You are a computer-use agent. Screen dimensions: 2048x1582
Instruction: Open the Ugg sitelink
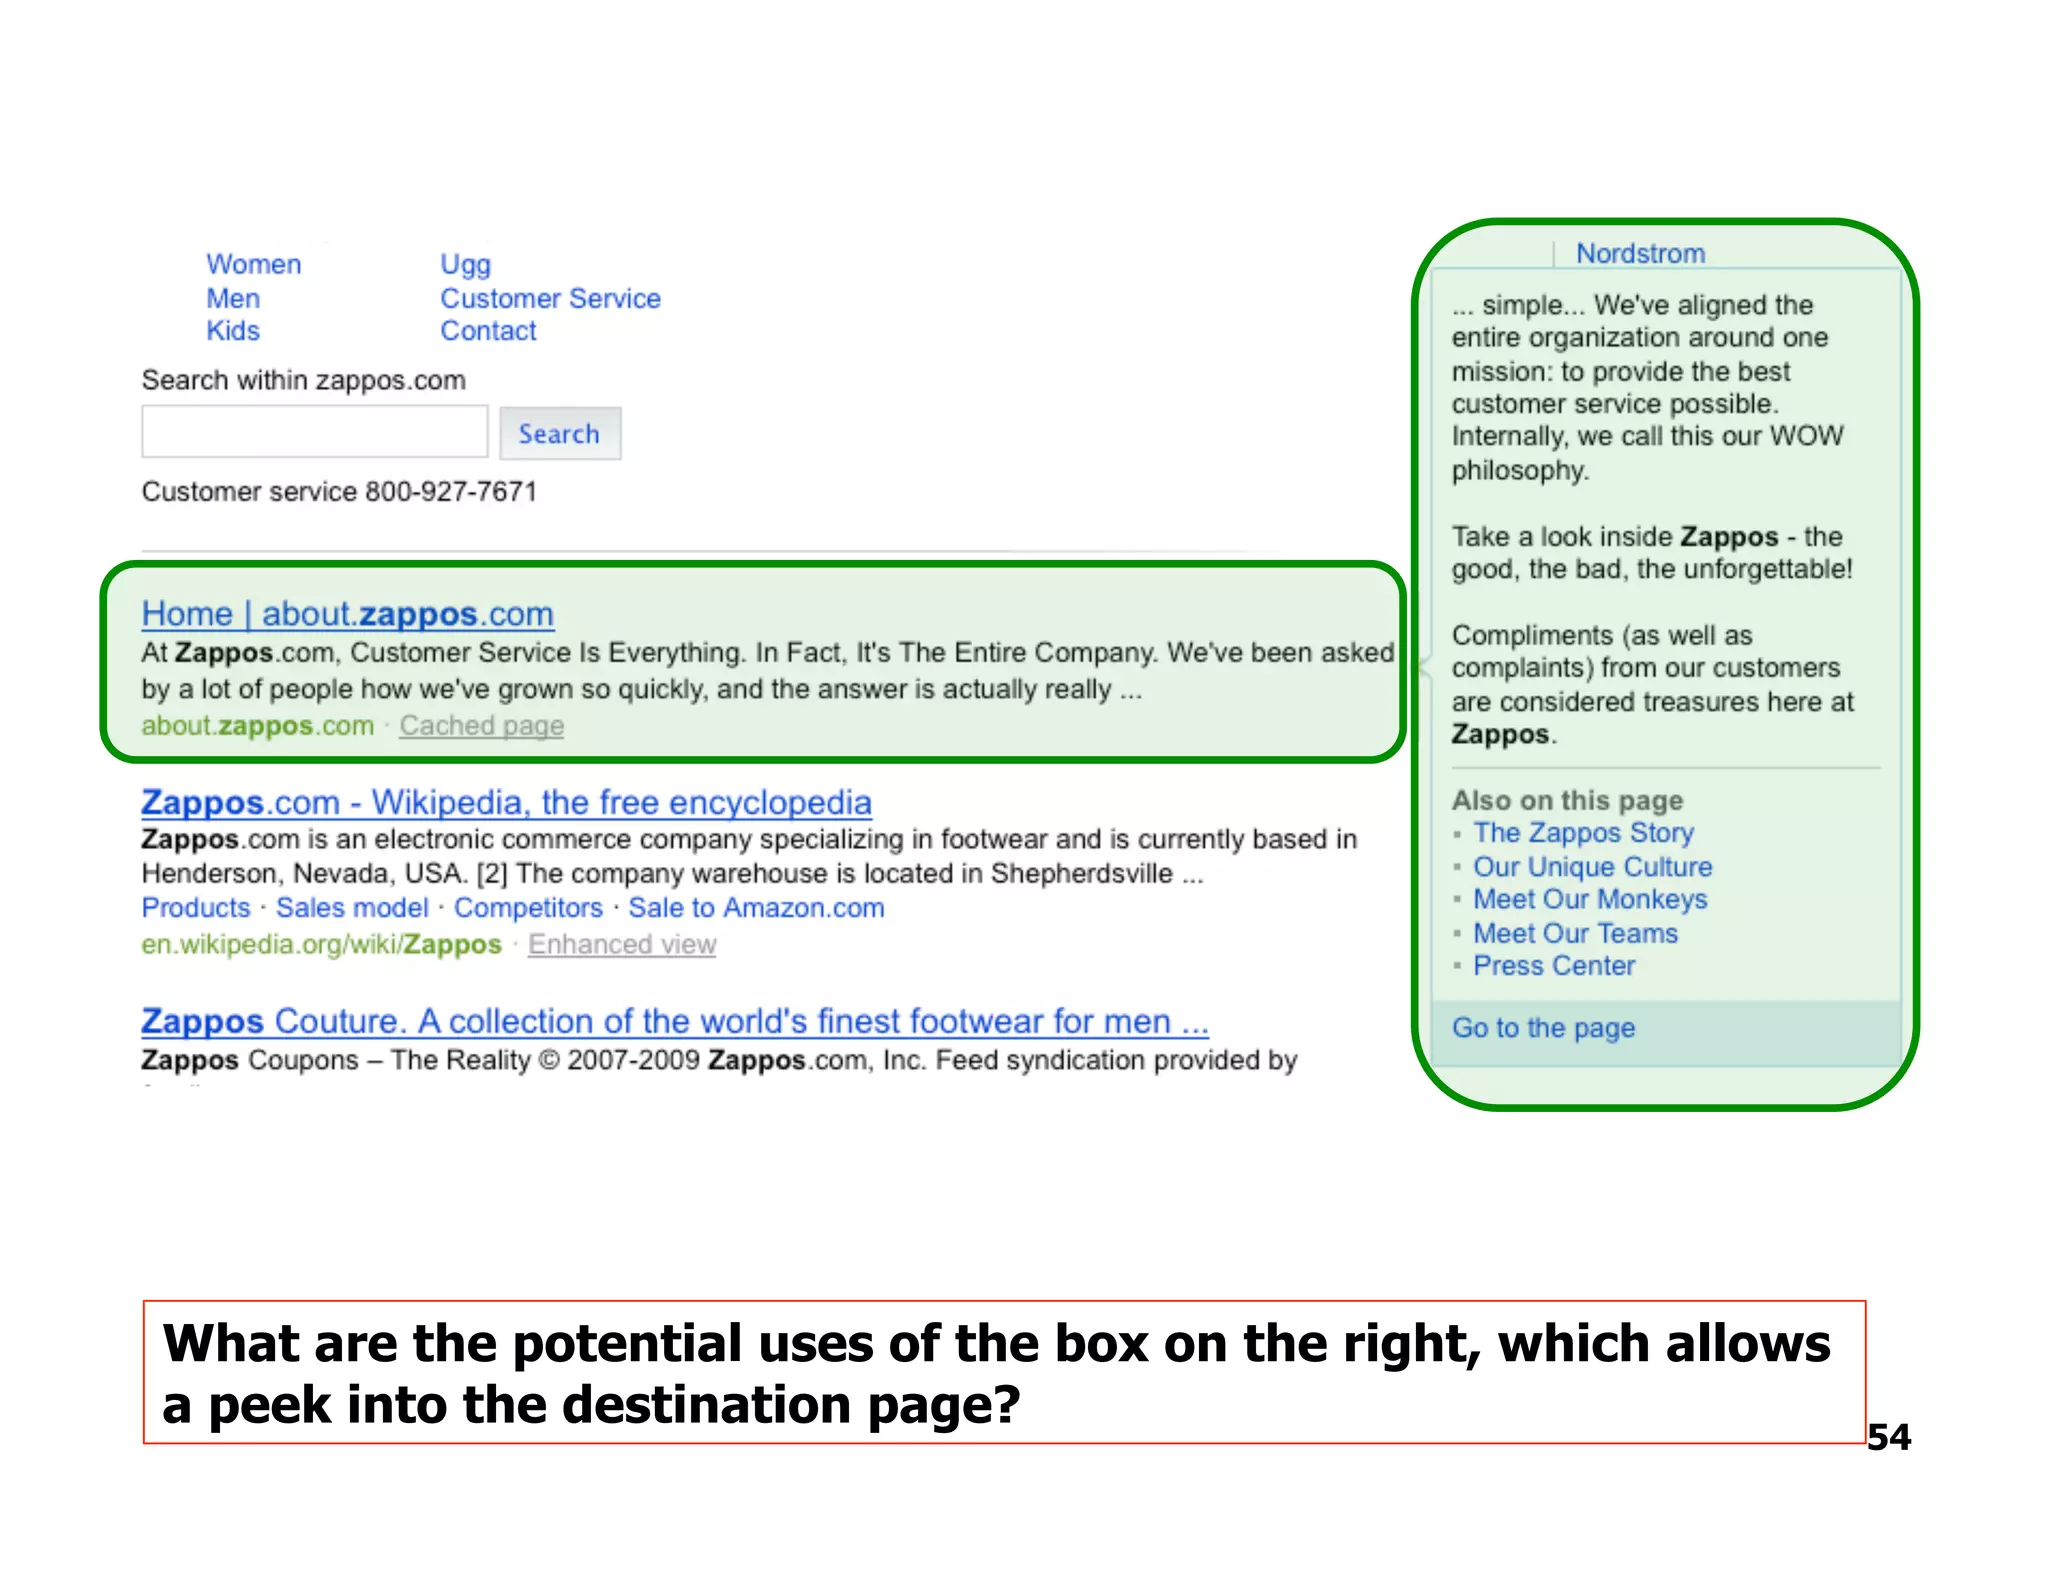(466, 265)
